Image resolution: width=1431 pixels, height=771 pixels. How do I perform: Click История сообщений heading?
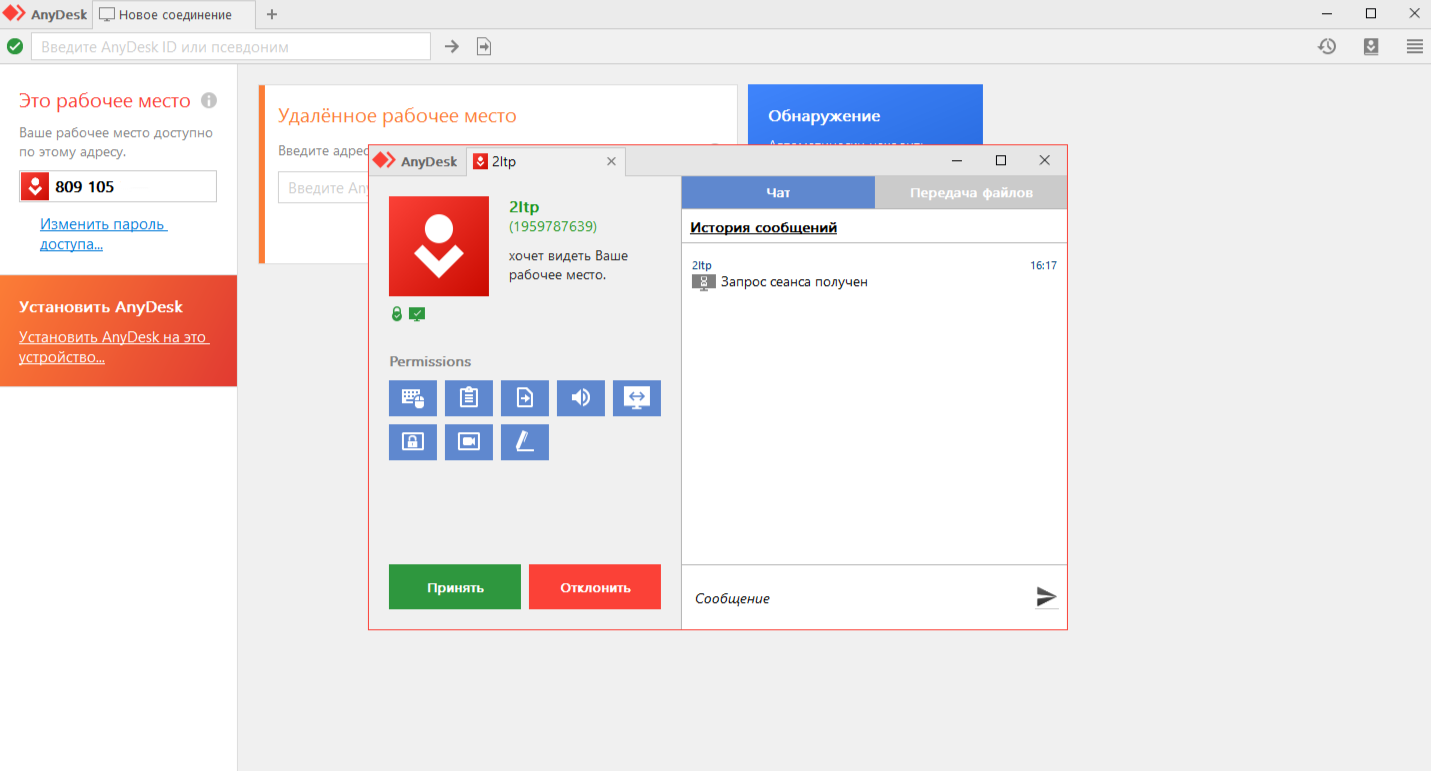coord(763,227)
